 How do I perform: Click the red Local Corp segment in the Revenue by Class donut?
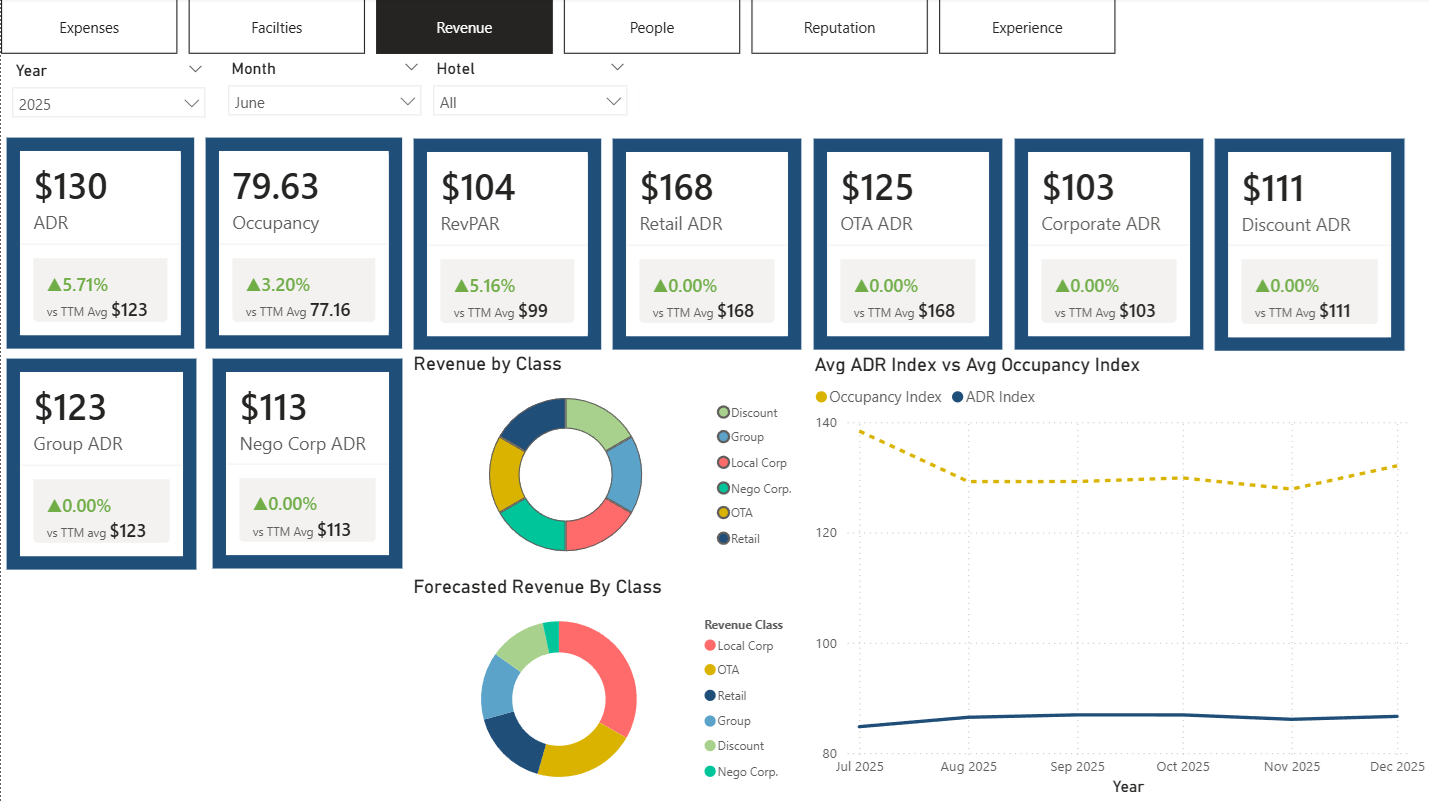pos(597,528)
